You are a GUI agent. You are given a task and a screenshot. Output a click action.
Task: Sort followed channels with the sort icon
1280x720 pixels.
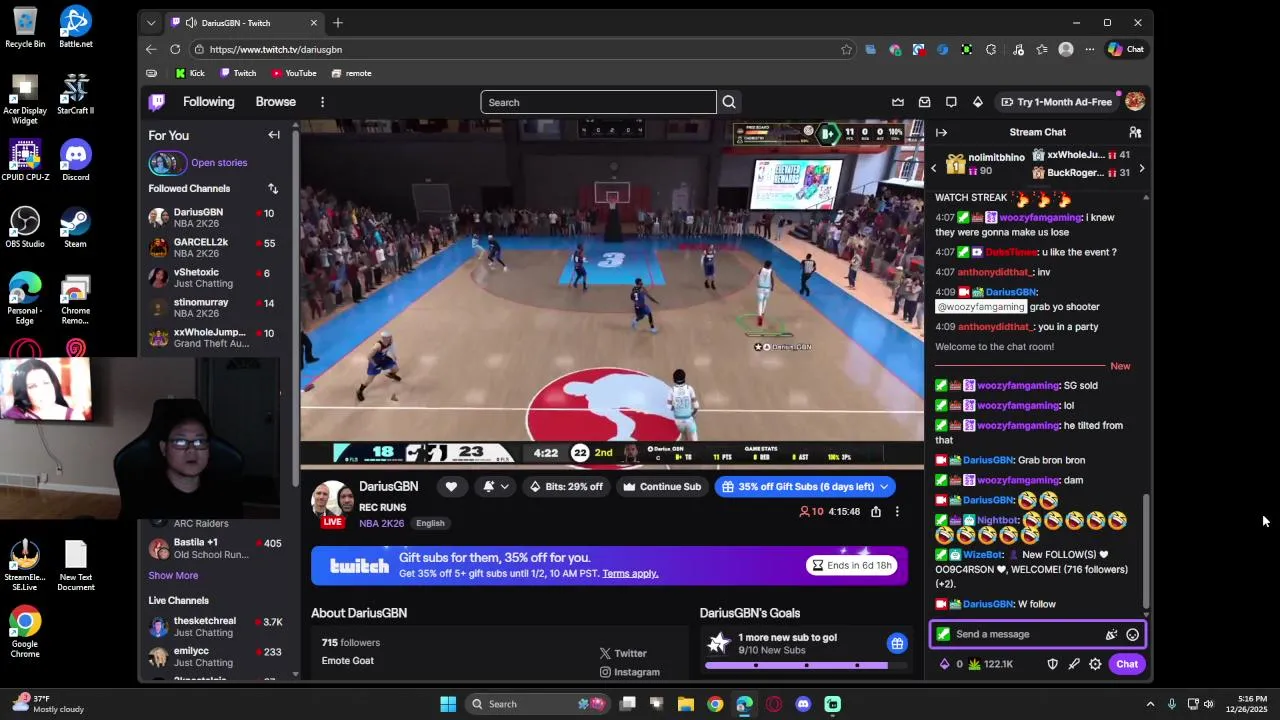click(x=273, y=189)
